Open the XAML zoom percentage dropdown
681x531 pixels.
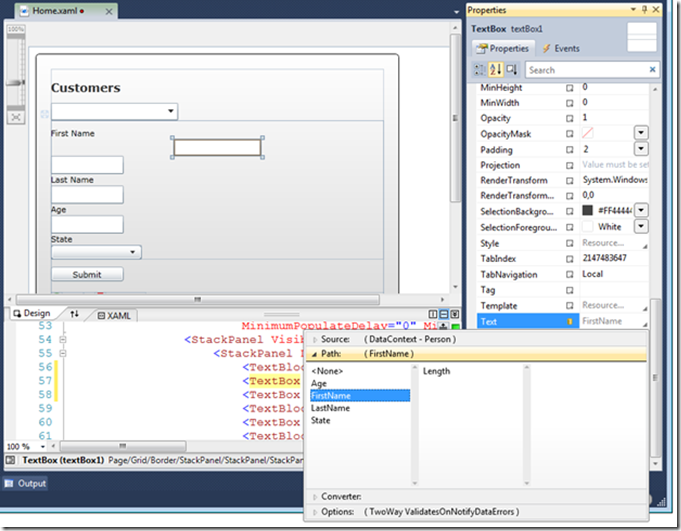click(43, 446)
